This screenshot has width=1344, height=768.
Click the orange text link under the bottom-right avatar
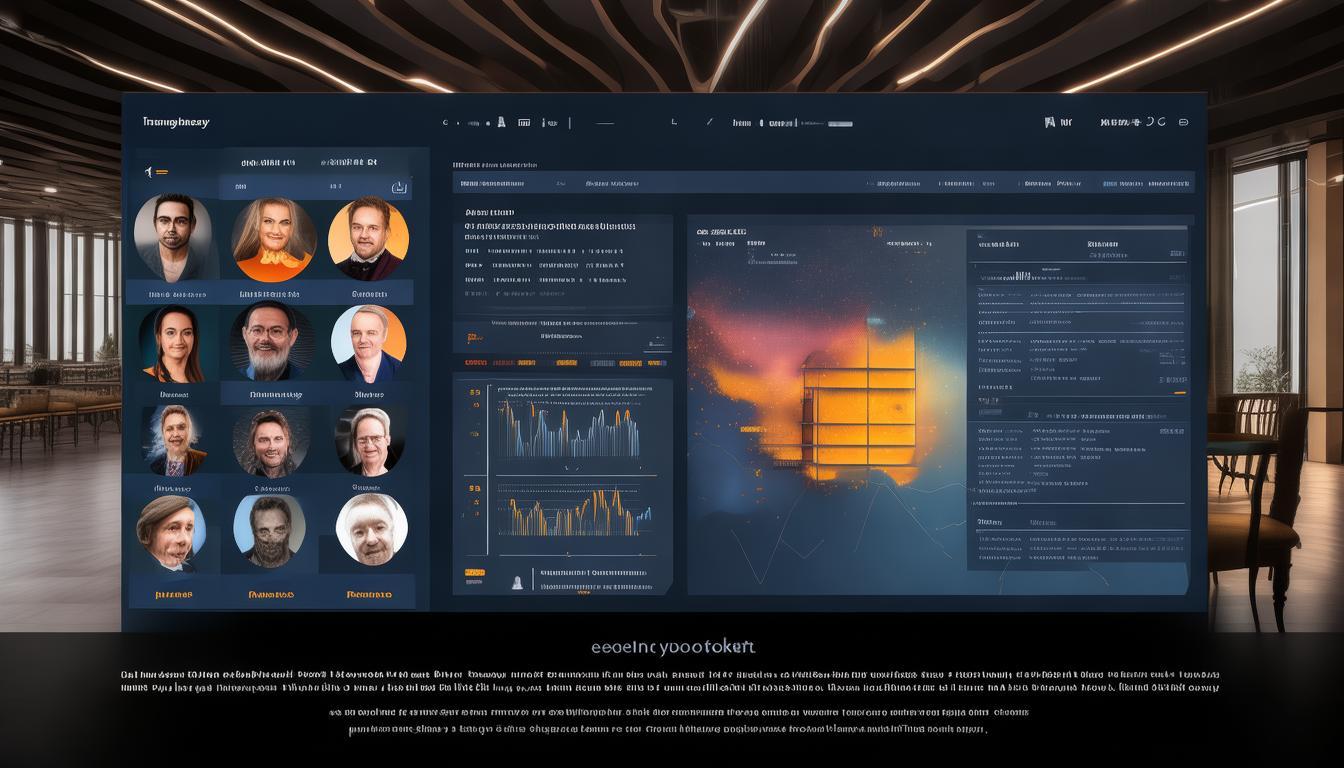[368, 595]
